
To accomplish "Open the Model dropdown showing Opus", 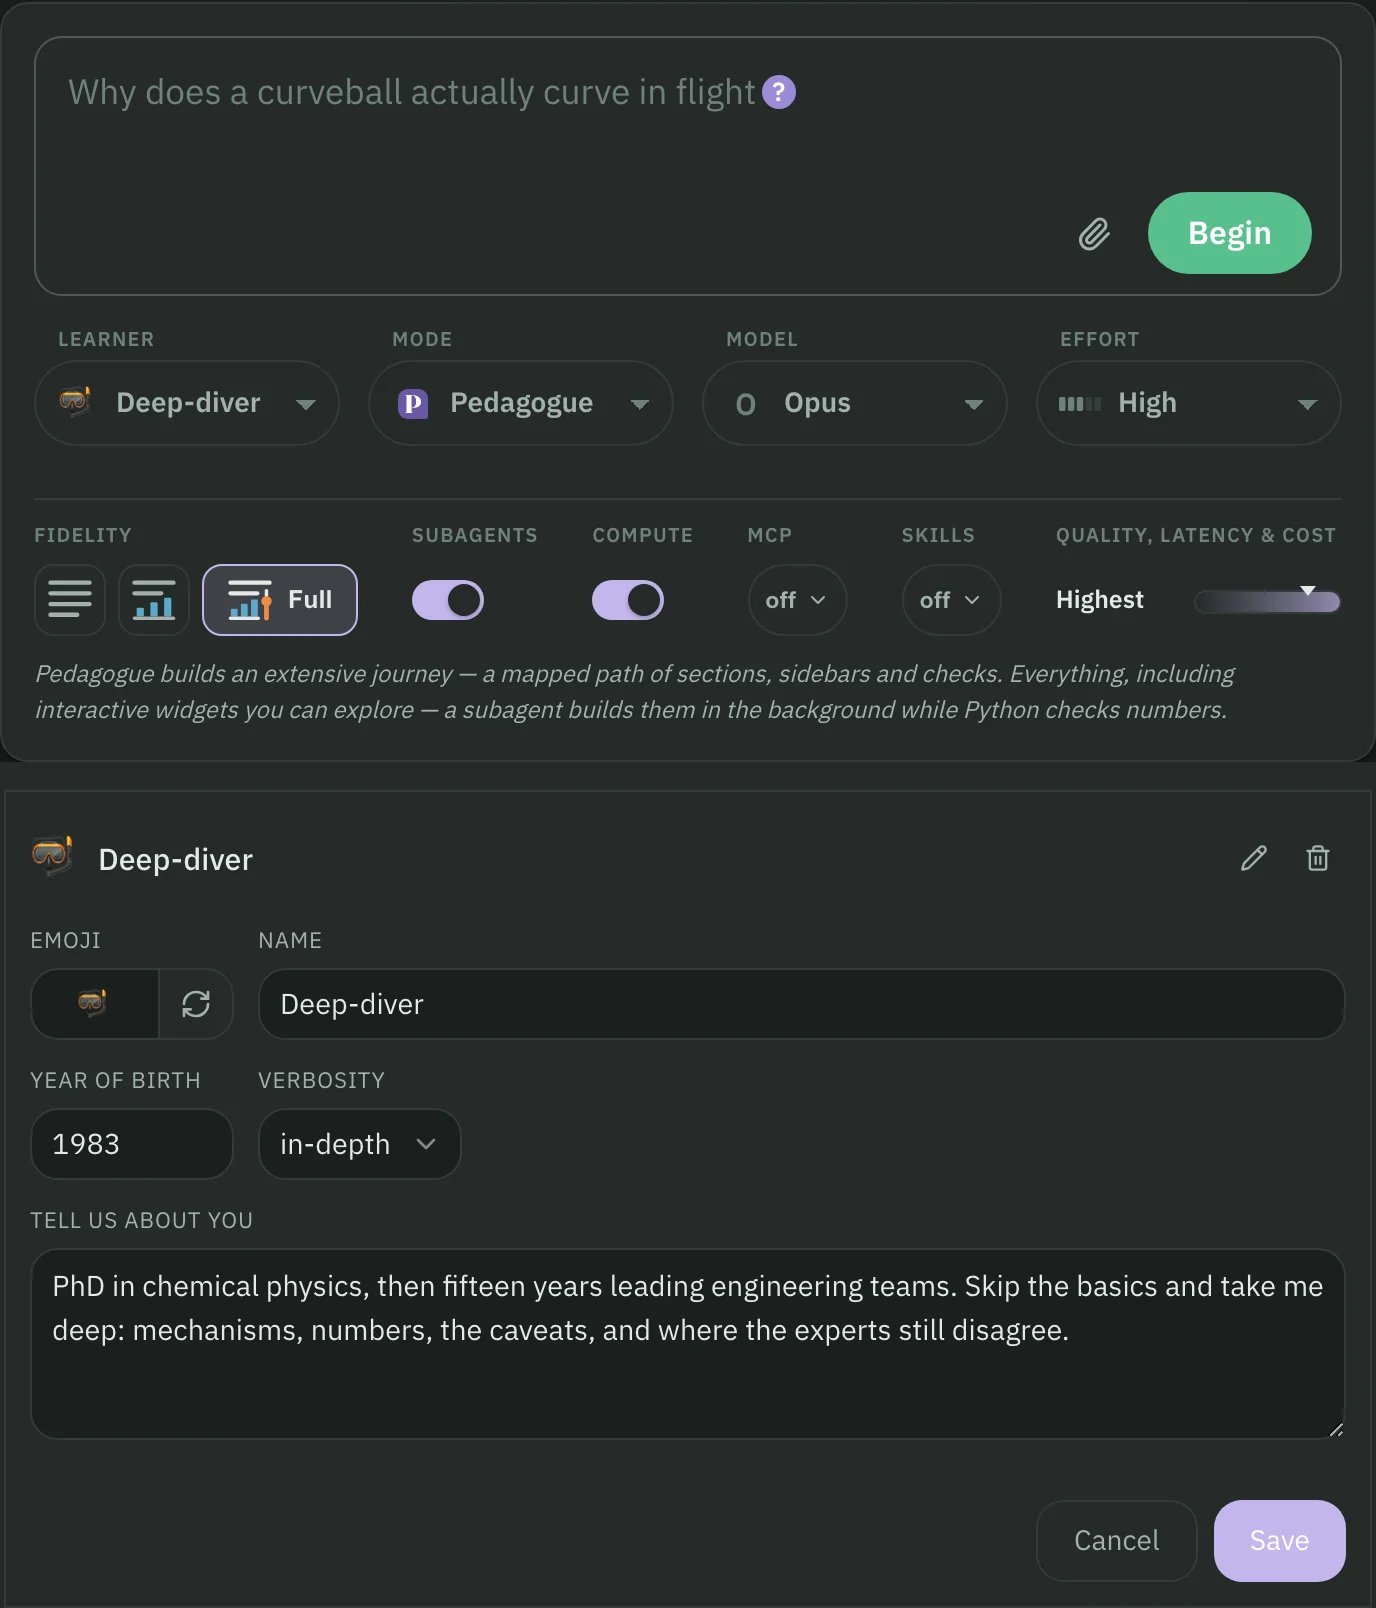I will (855, 403).
